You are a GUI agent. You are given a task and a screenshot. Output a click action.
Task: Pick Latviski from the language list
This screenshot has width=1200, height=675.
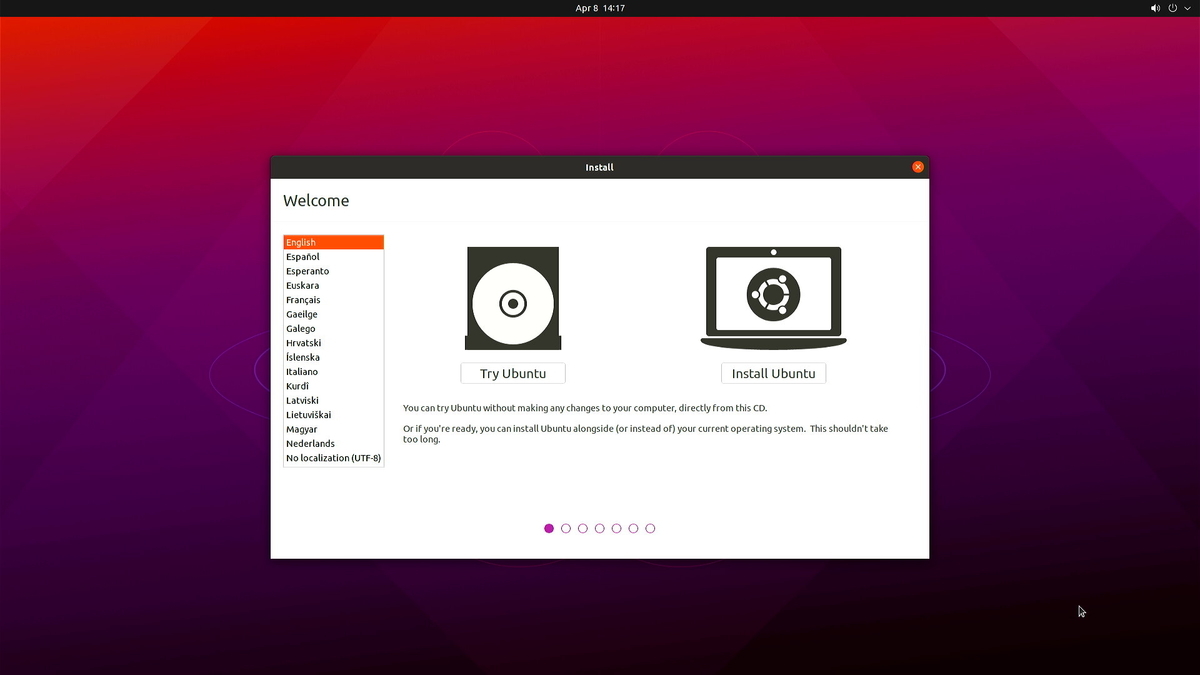tap(334, 400)
